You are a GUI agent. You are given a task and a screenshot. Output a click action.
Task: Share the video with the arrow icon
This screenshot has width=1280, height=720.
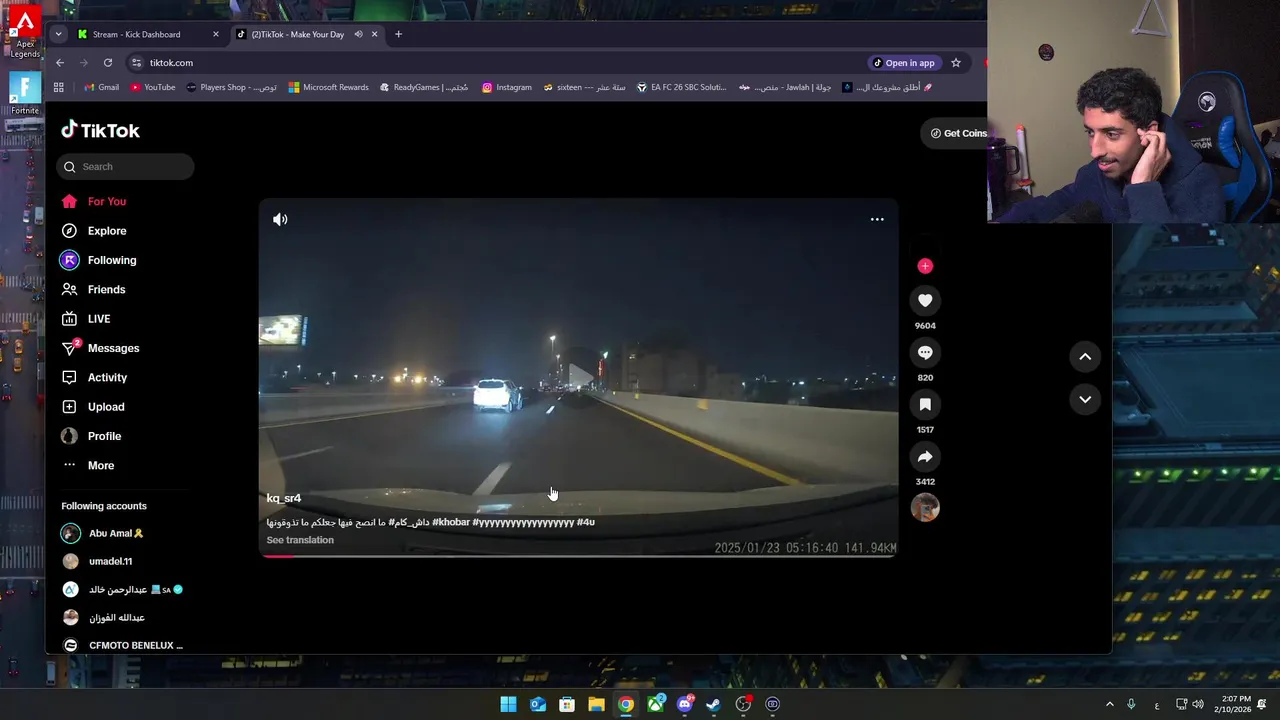coord(925,456)
